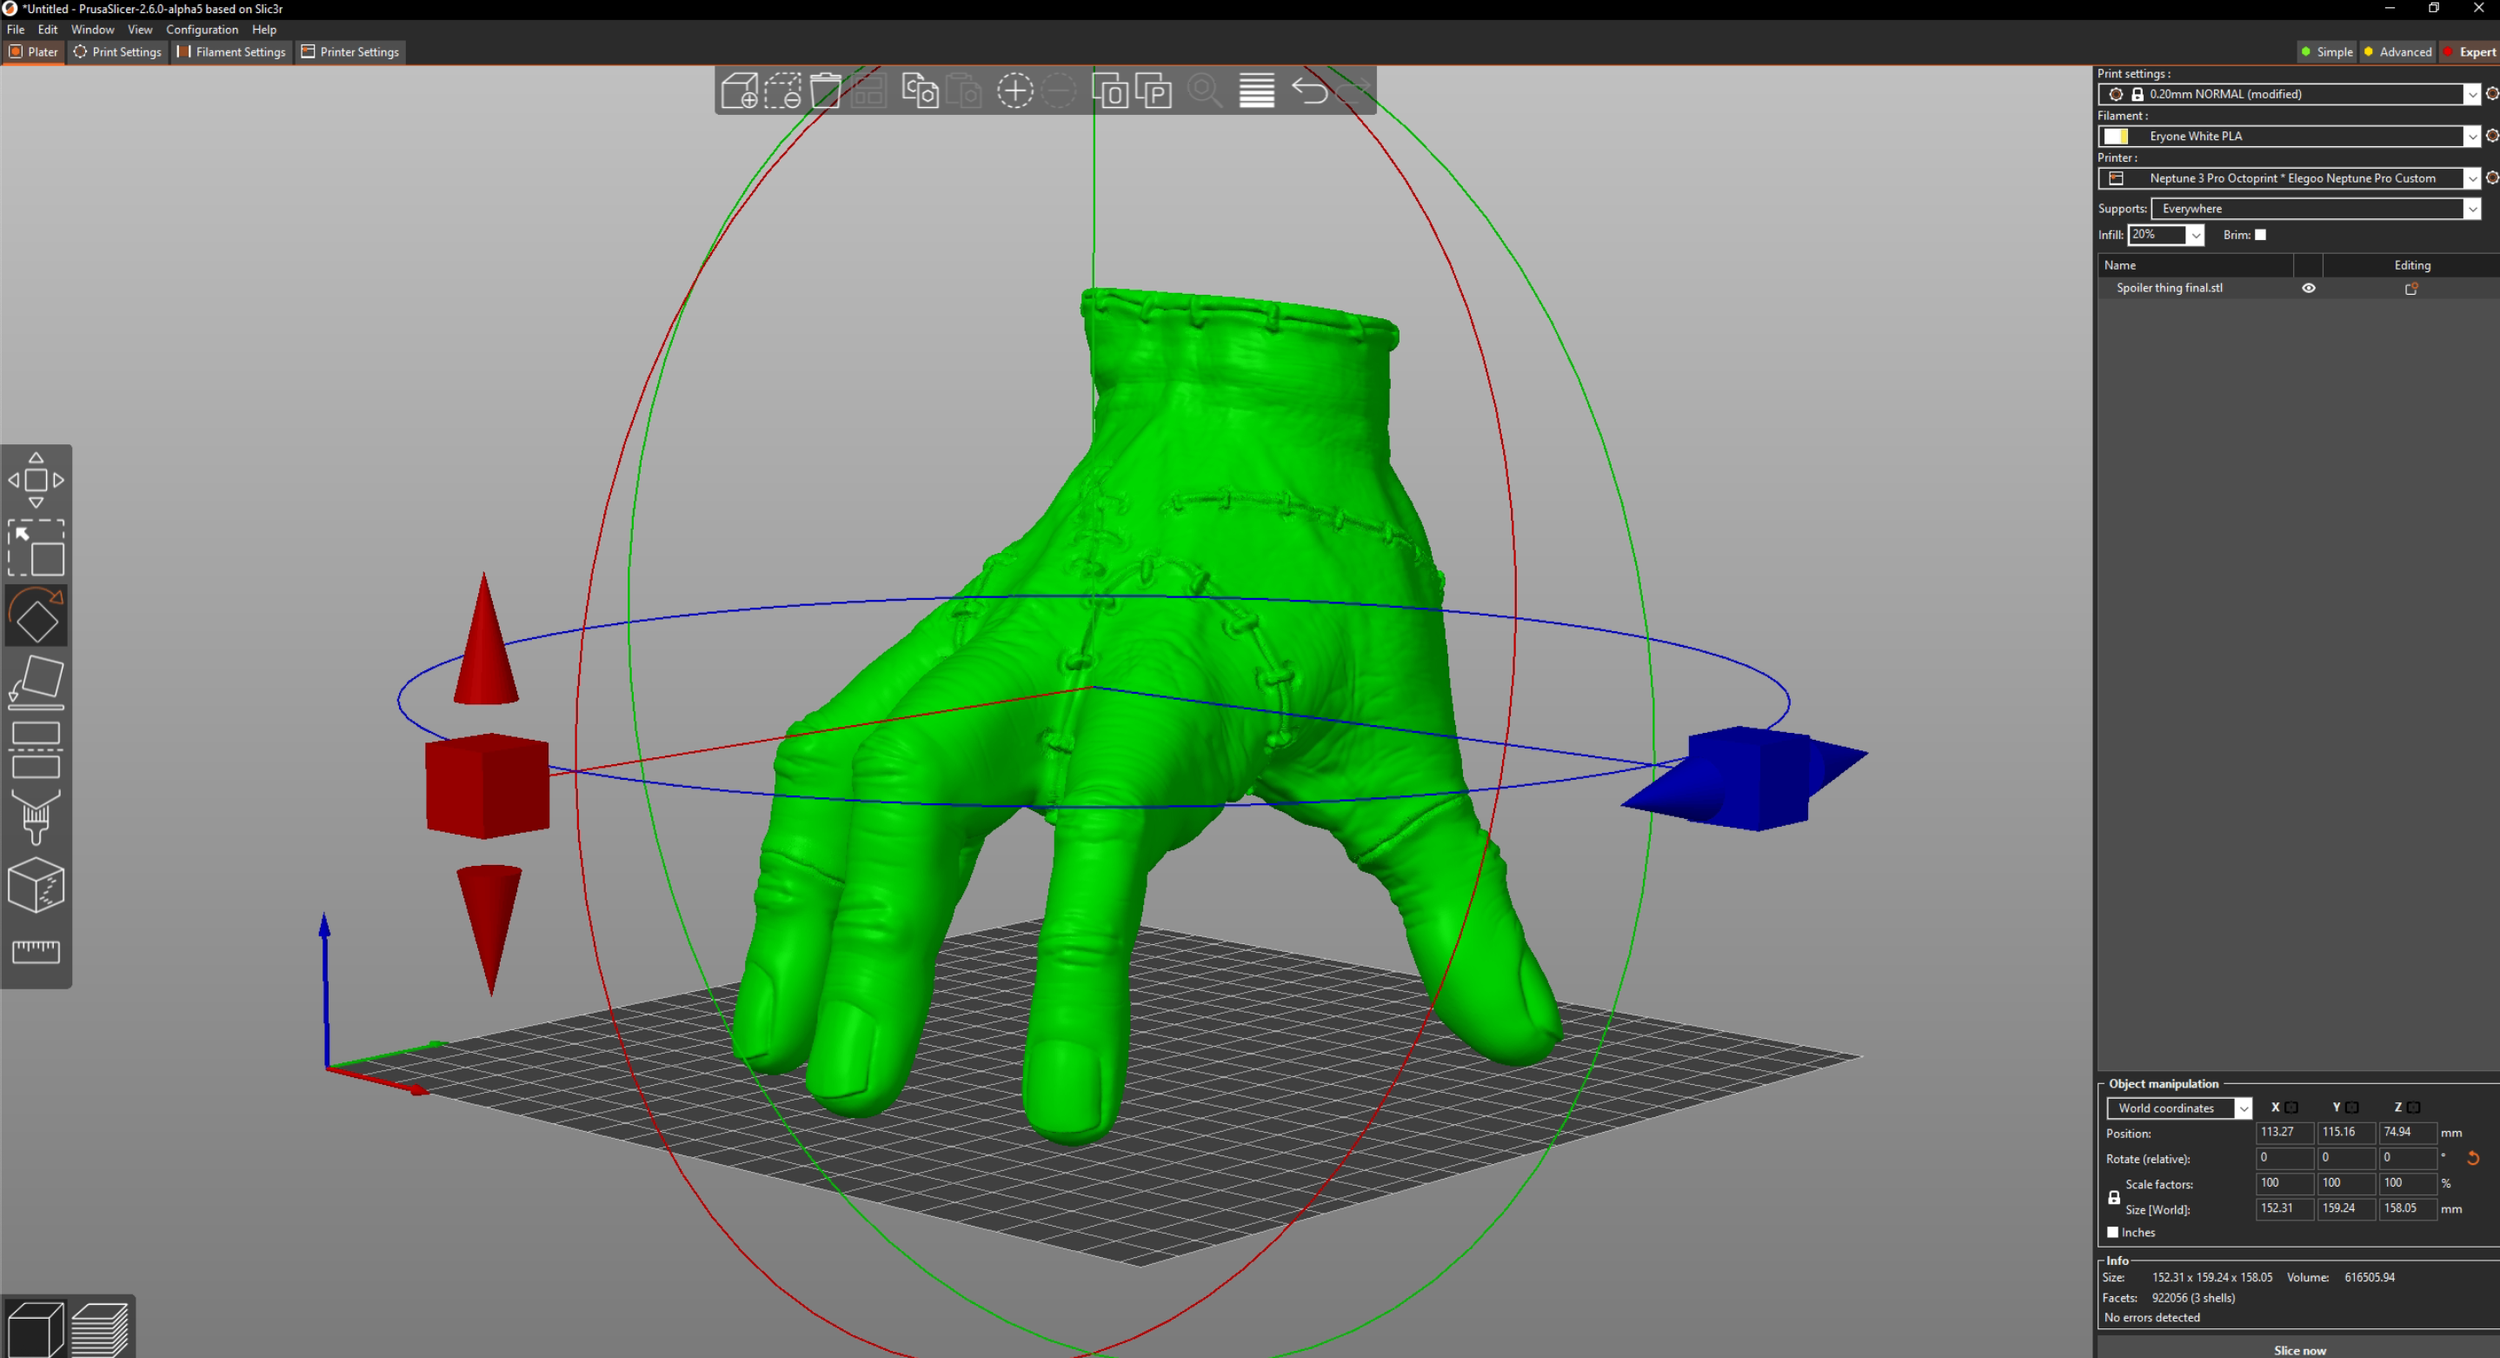Click the Rotate Z input field

[2406, 1158]
